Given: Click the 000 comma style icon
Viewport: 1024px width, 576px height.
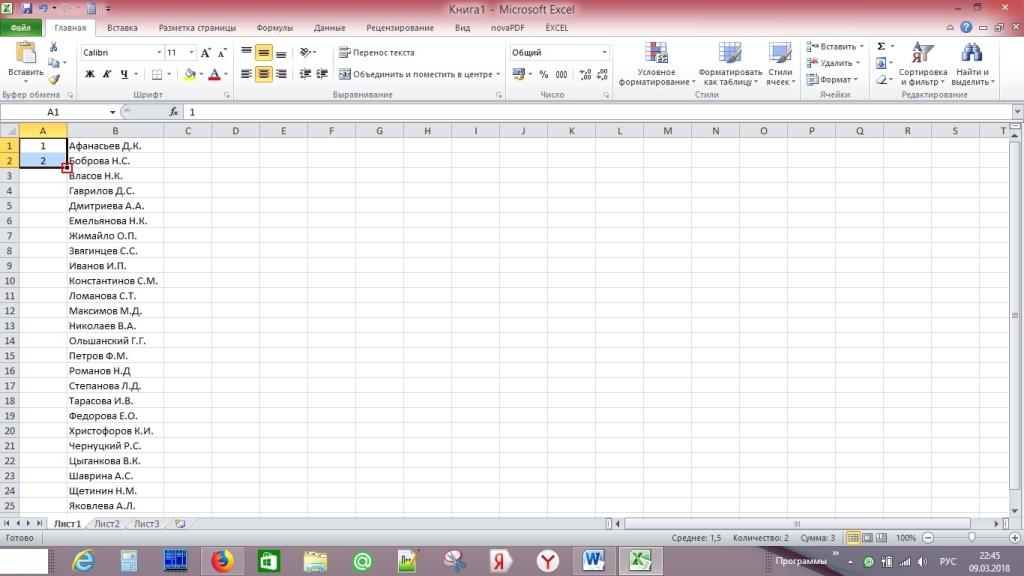Looking at the screenshot, I should tap(561, 74).
